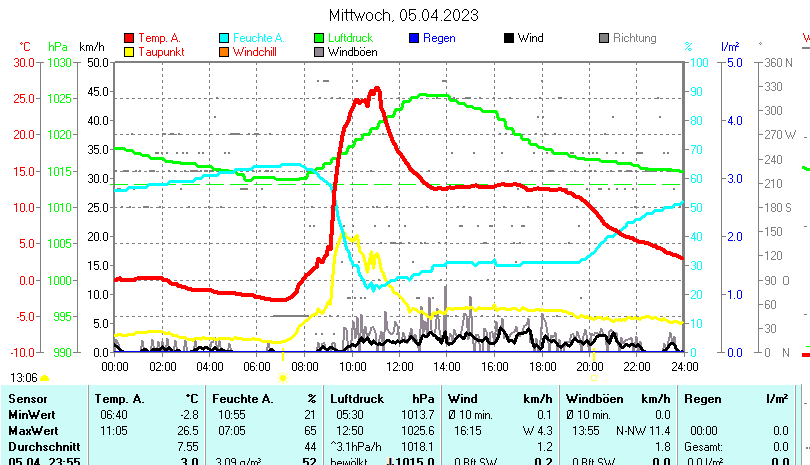Click the MaxWert row label
Screen dimensions: 810x465
tap(32, 430)
